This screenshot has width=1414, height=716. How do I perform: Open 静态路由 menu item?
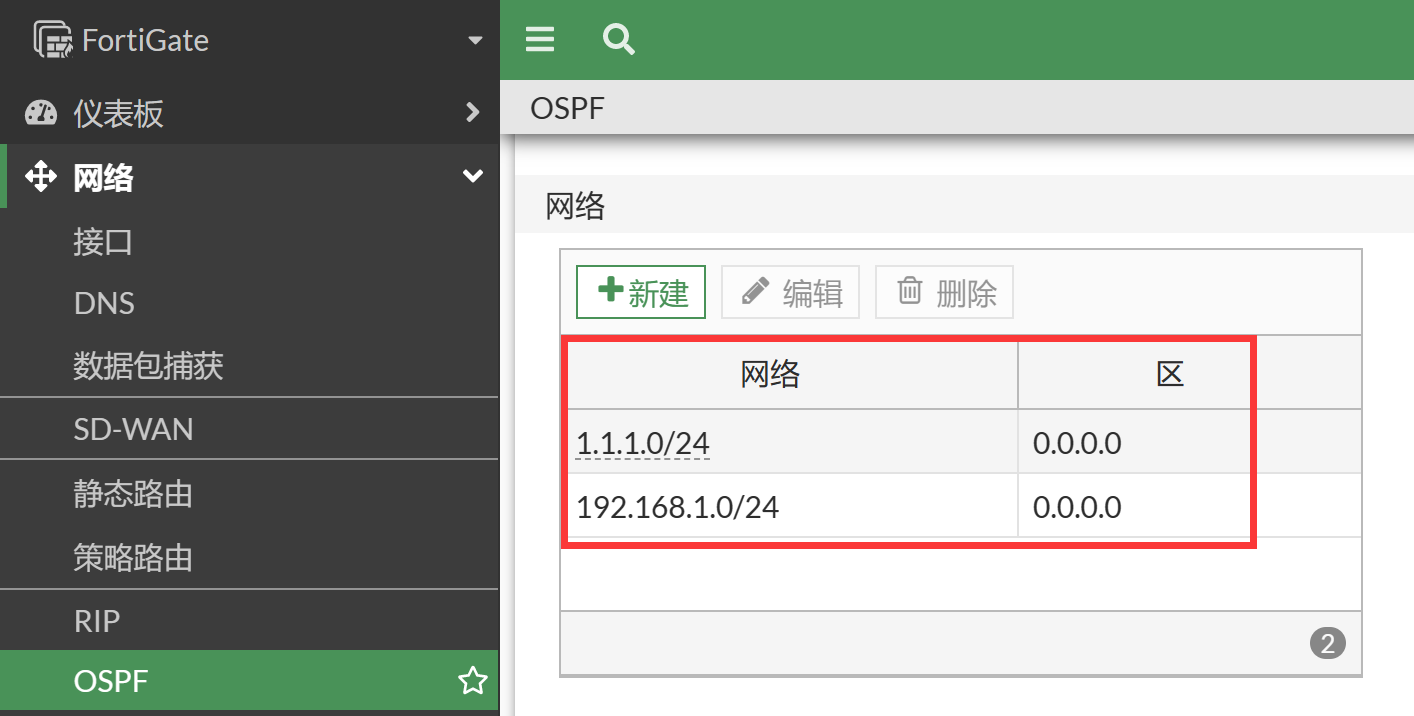pos(133,494)
